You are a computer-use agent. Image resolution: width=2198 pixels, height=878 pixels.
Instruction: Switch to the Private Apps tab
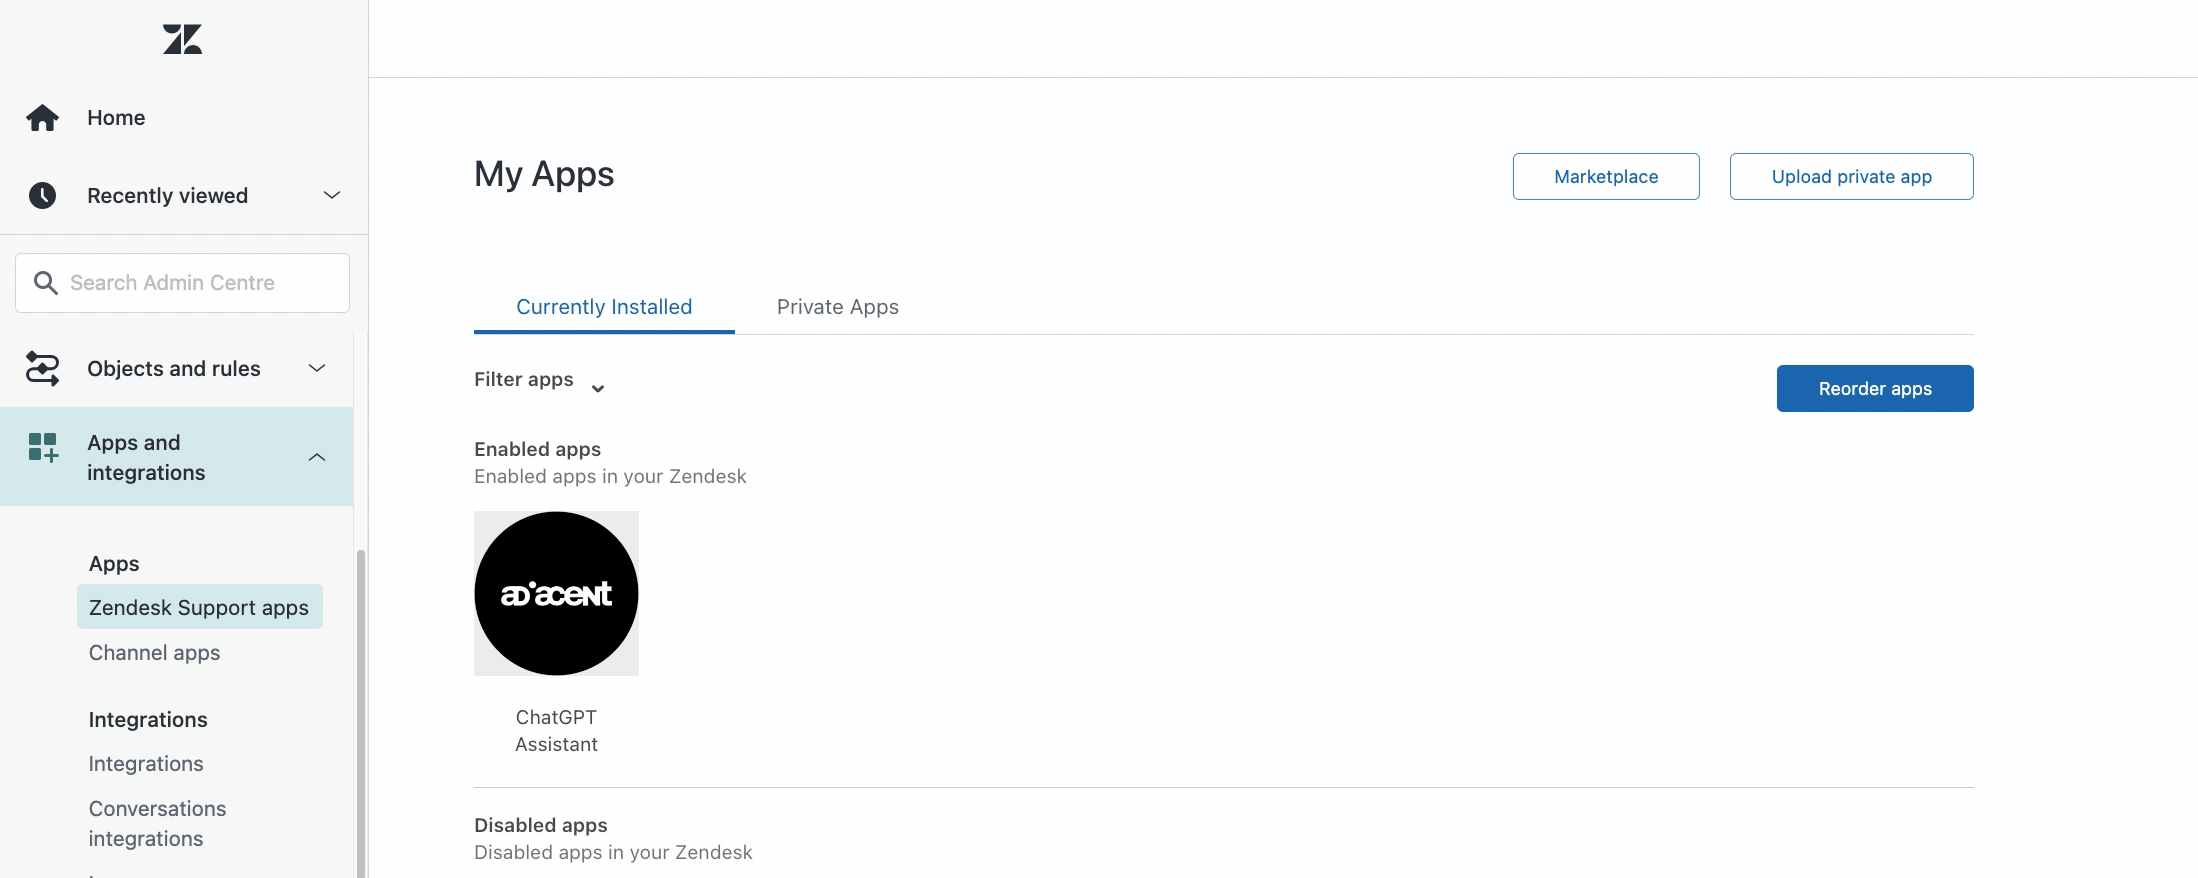tap(837, 307)
